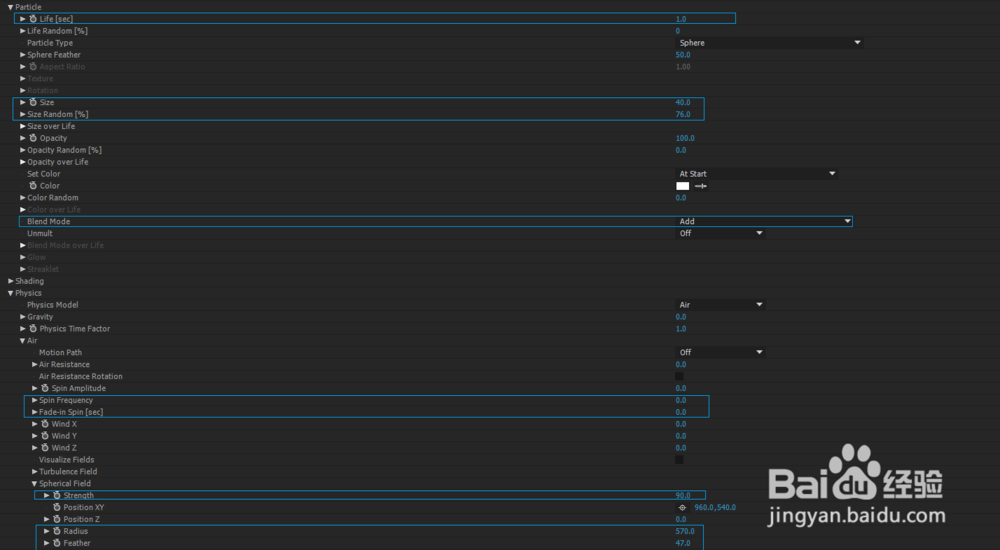1000x550 pixels.
Task: Select the Set Color label
Action: tap(43, 174)
